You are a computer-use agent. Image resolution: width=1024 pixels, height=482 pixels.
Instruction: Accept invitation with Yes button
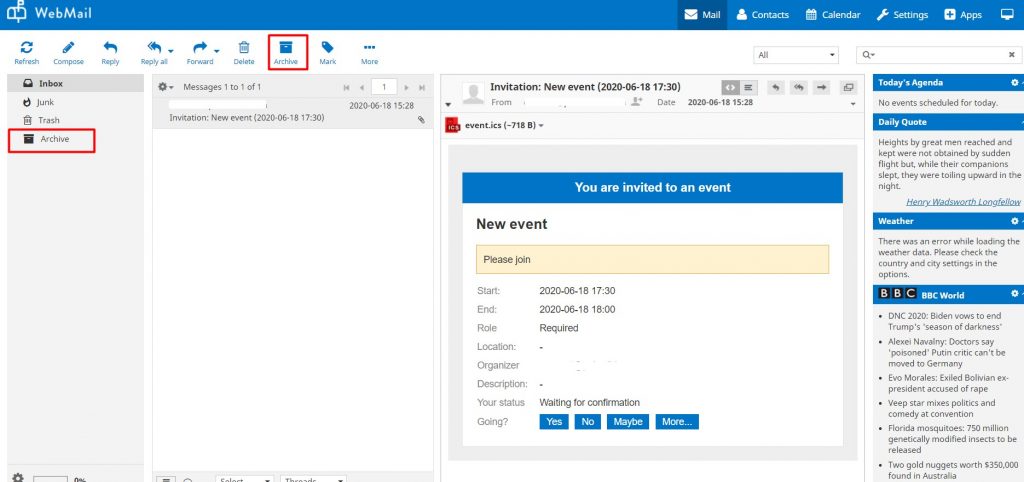tap(553, 422)
